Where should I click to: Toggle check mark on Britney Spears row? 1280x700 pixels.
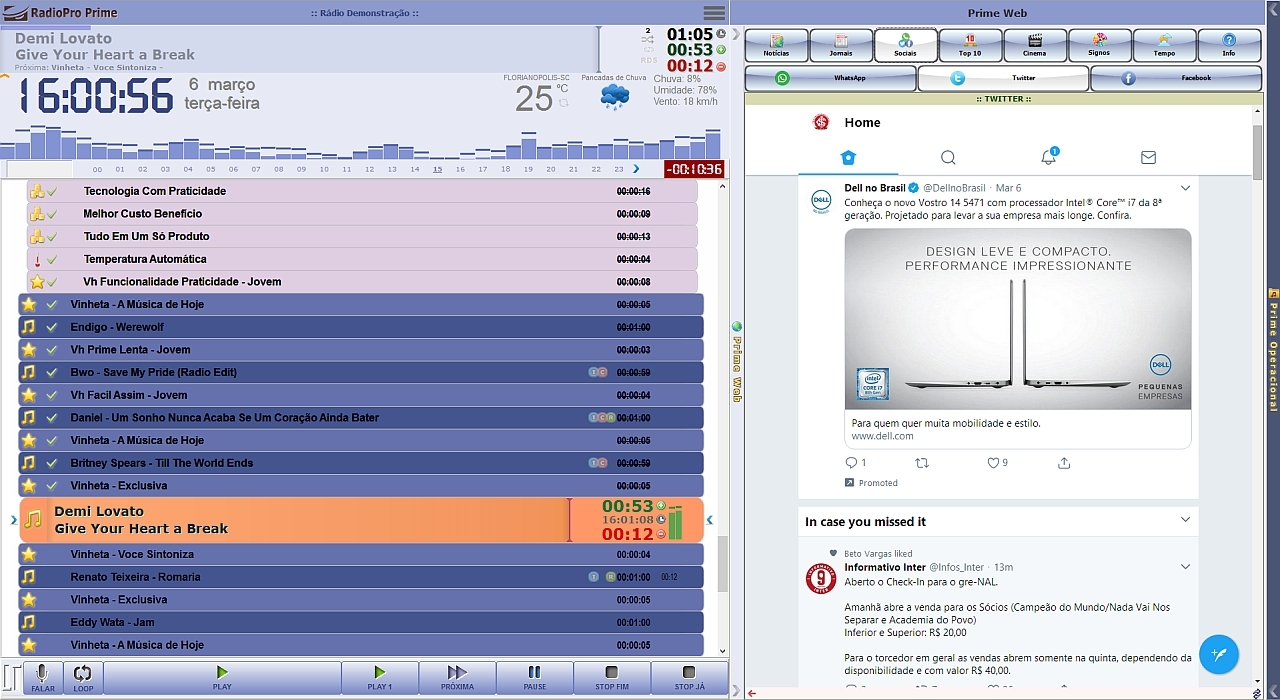pos(51,463)
